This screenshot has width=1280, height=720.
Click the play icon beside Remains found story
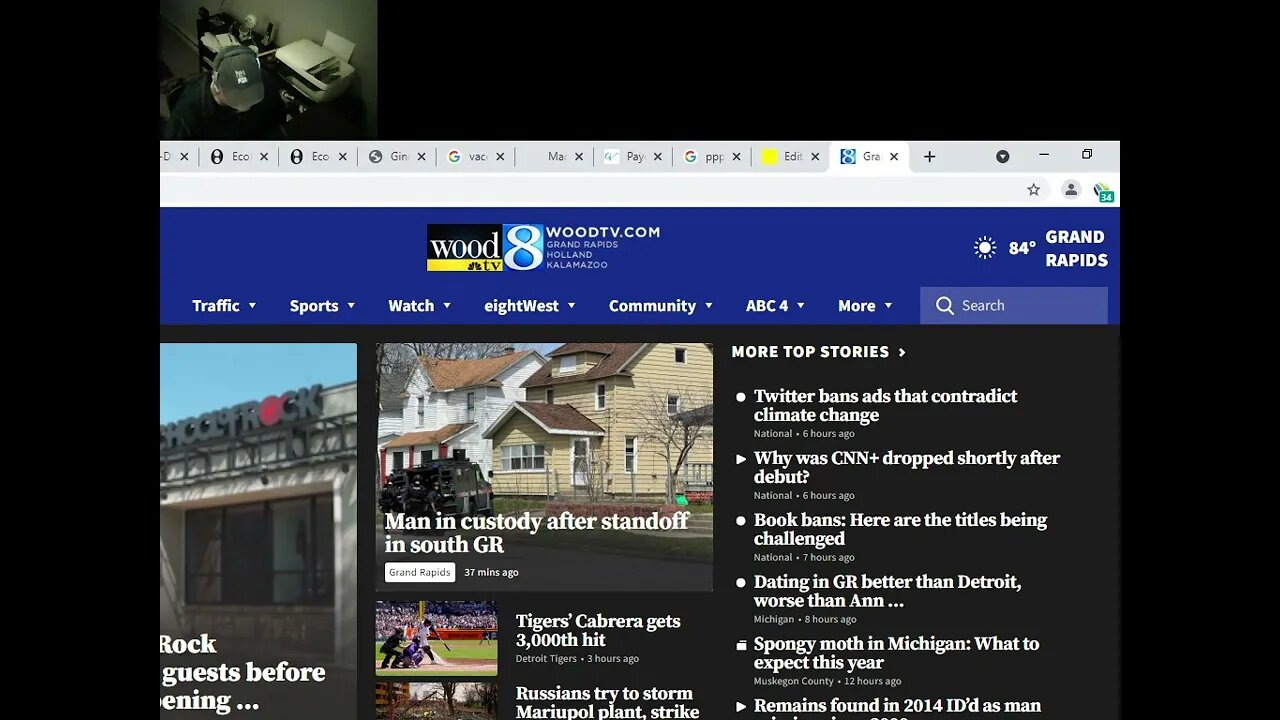[x=741, y=707]
